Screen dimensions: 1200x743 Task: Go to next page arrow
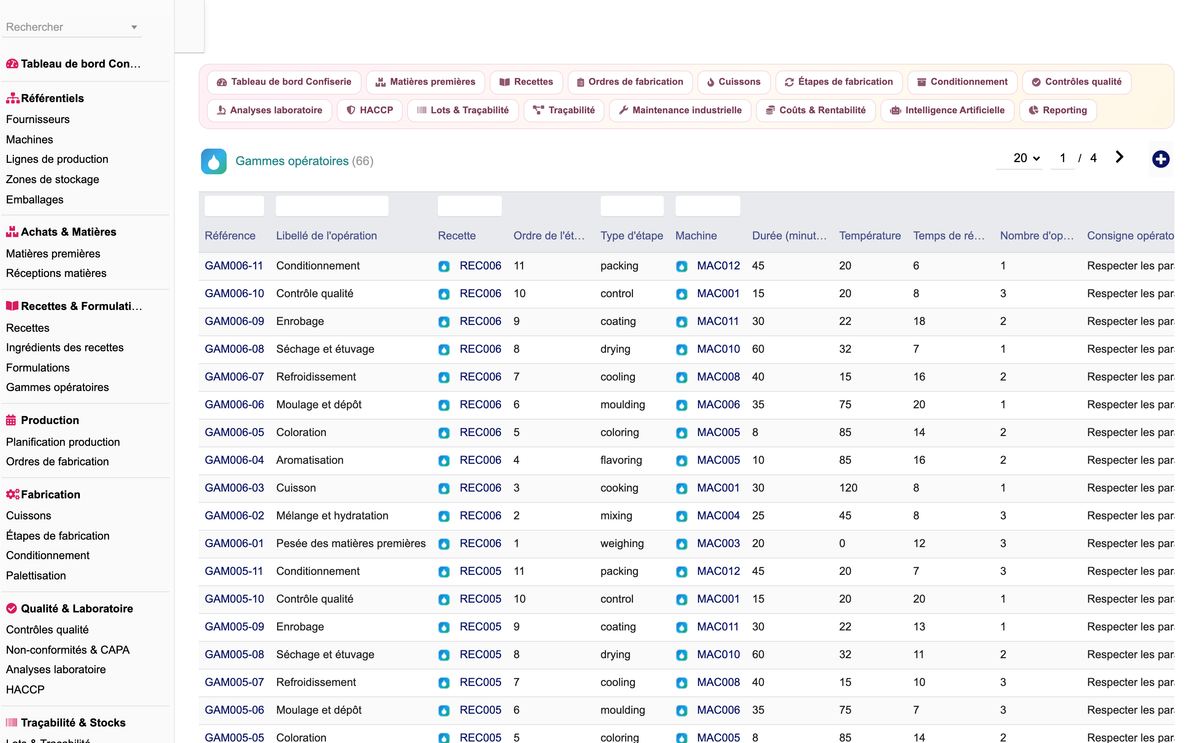(x=1119, y=157)
